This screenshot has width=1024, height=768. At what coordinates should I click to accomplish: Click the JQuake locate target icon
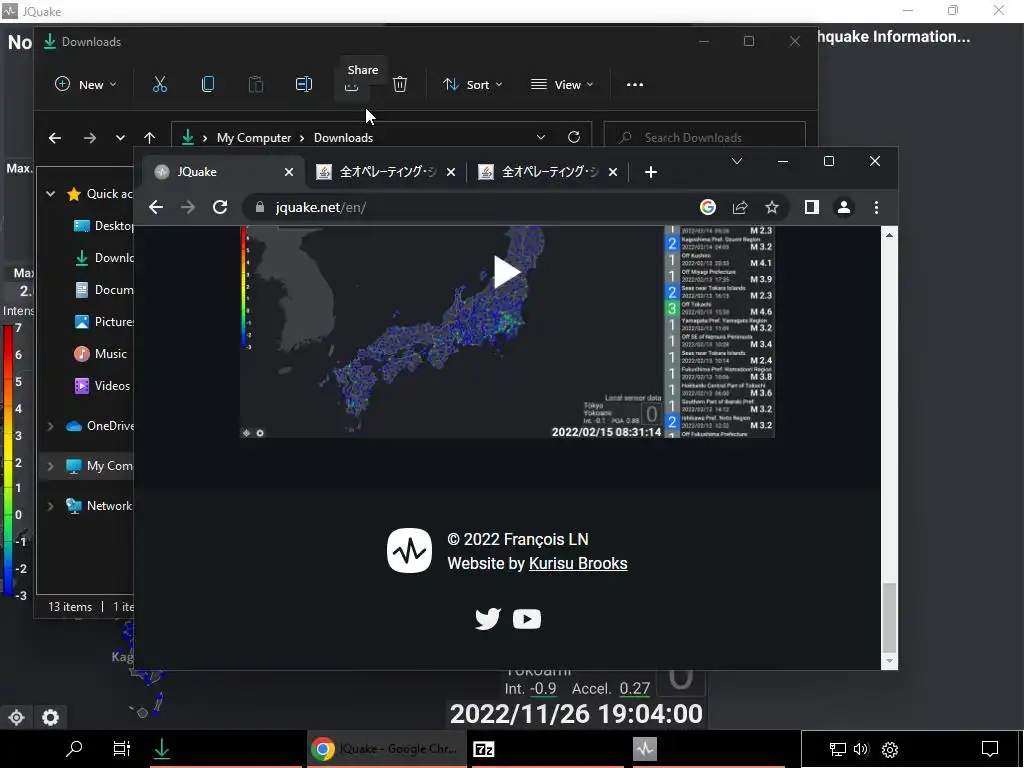[16, 717]
